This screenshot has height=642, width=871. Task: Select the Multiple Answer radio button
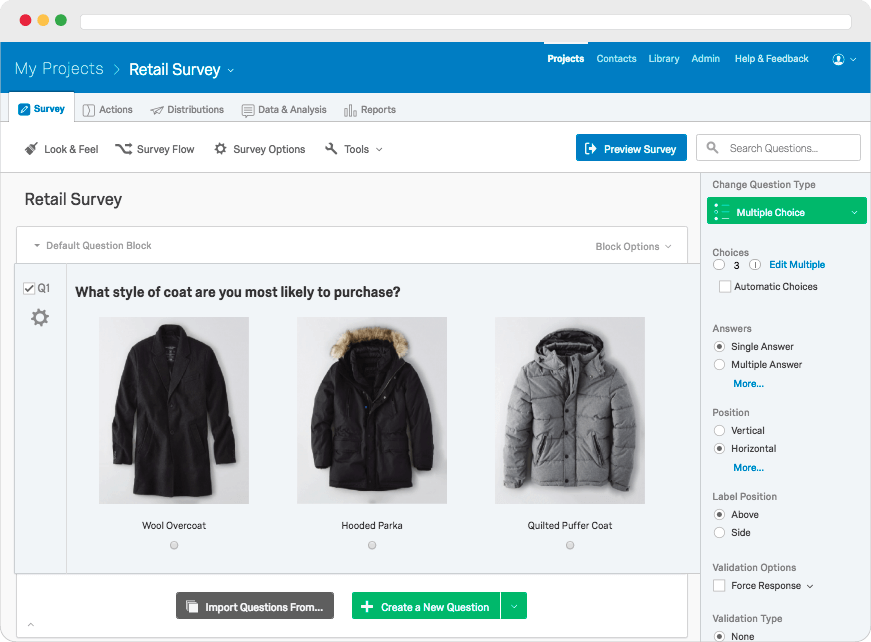pos(719,364)
